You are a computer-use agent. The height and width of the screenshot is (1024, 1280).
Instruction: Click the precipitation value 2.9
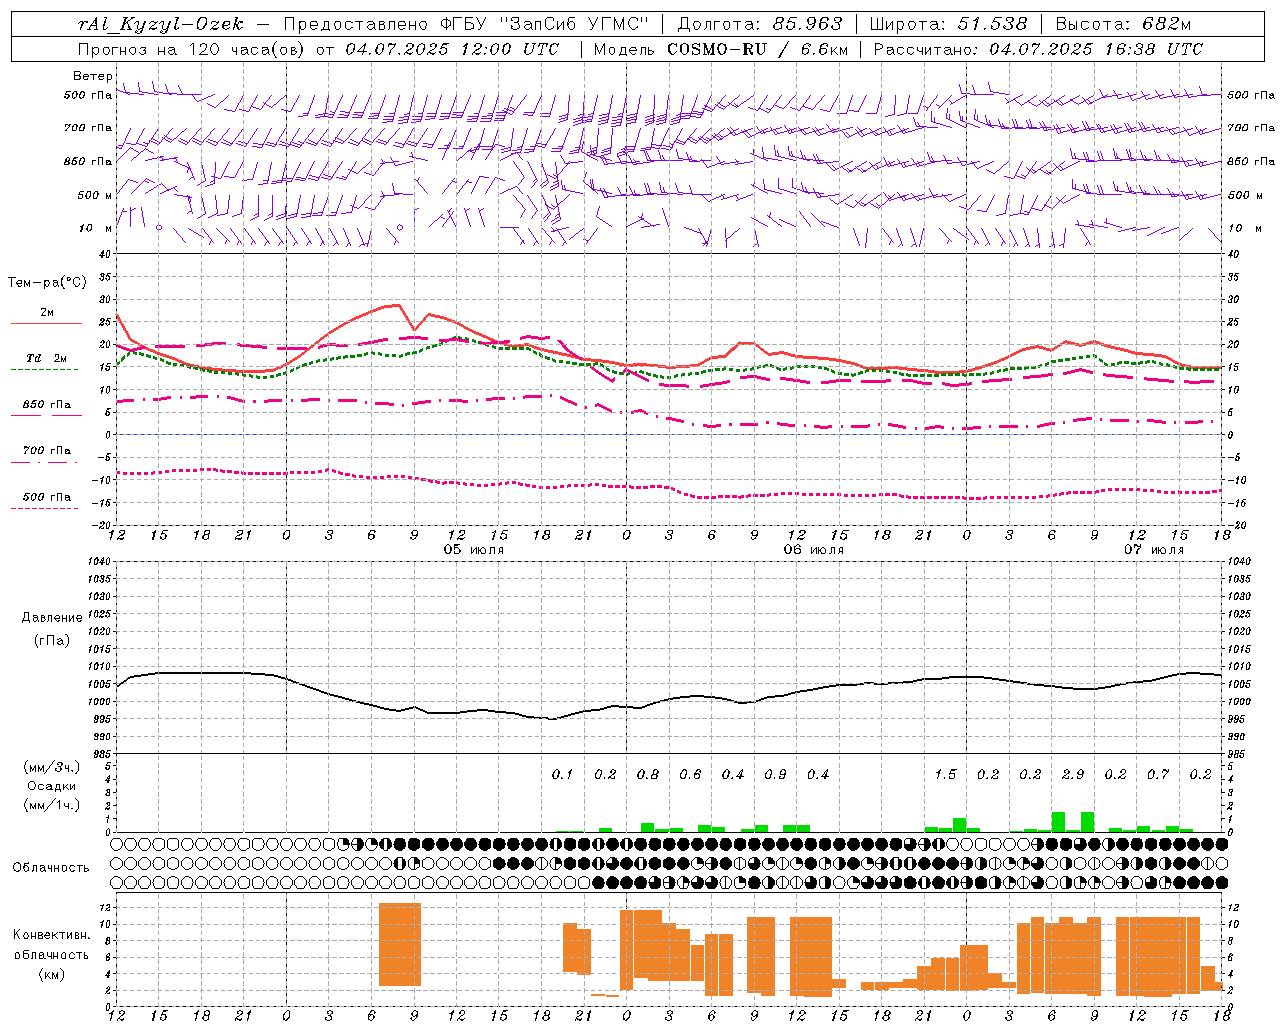[1073, 775]
